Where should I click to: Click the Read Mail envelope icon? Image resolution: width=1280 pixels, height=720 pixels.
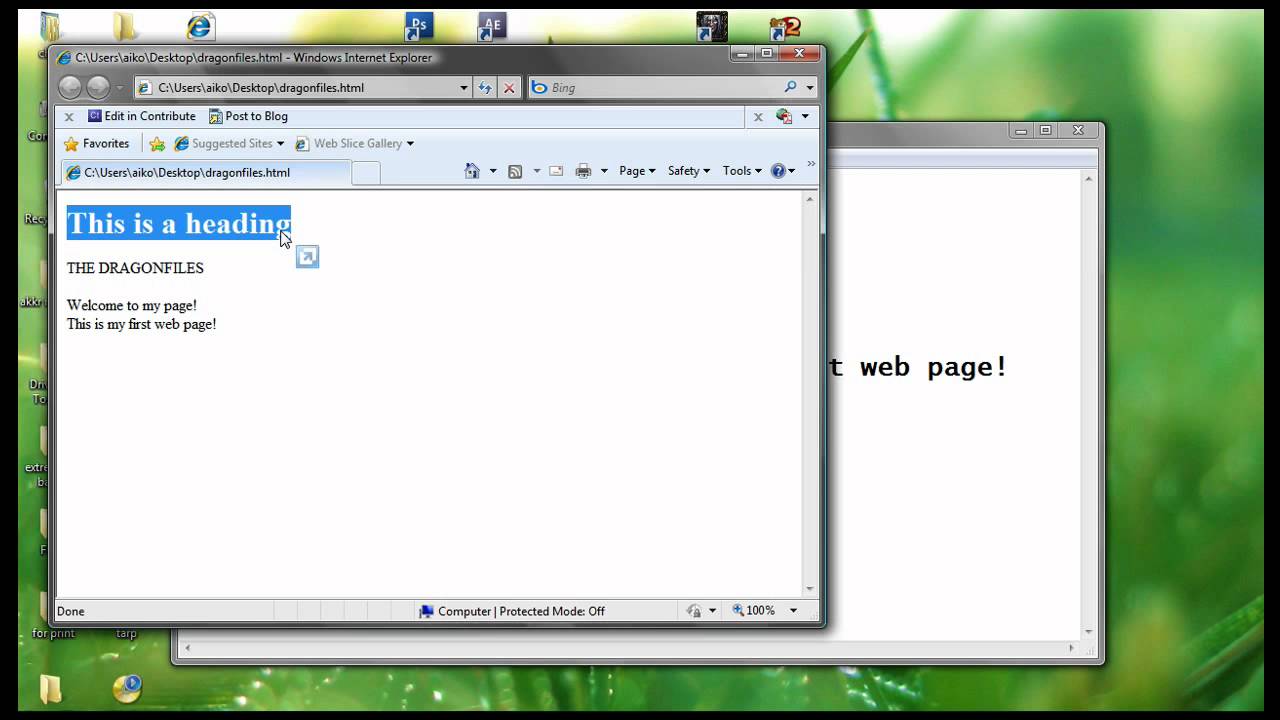(556, 171)
